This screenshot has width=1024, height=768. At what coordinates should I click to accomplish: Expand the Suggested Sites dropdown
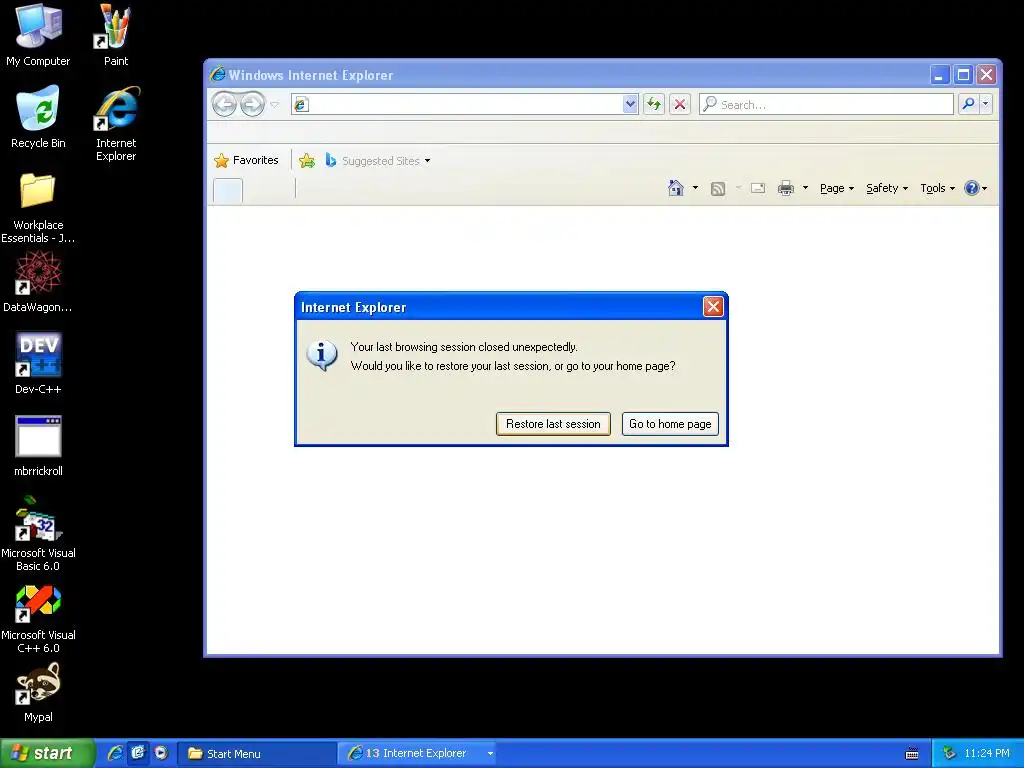pyautogui.click(x=427, y=161)
